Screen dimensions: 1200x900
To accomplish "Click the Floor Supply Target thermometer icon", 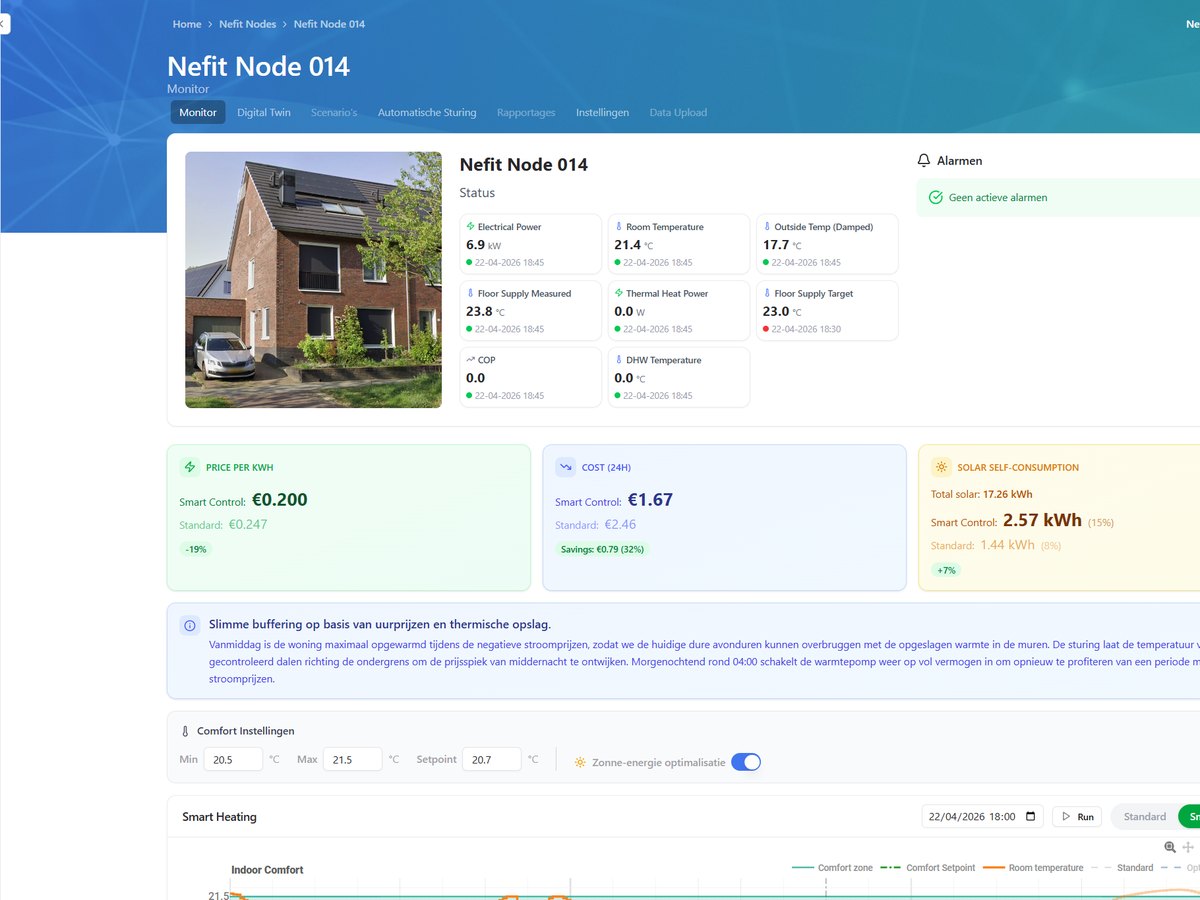I will pyautogui.click(x=767, y=293).
